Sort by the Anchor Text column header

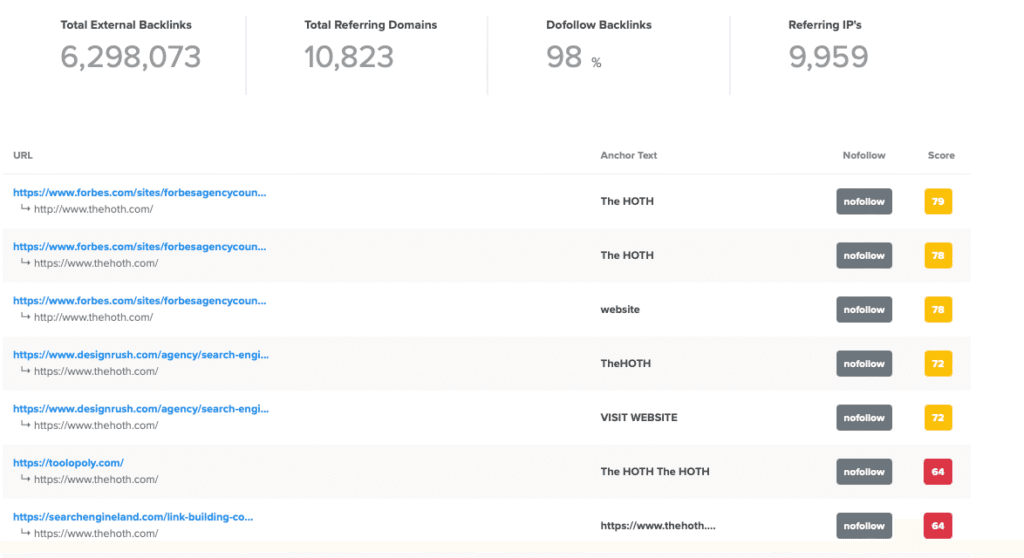click(628, 155)
